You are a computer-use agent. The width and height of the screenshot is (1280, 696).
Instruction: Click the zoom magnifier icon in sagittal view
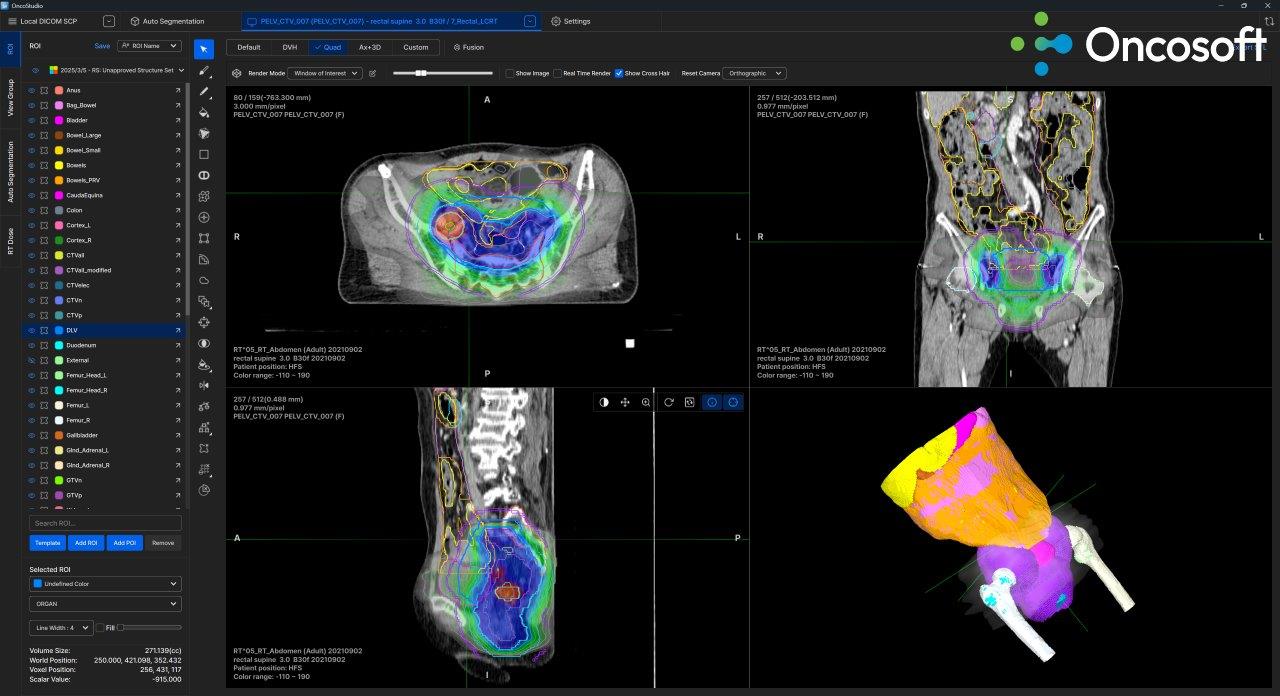[646, 402]
